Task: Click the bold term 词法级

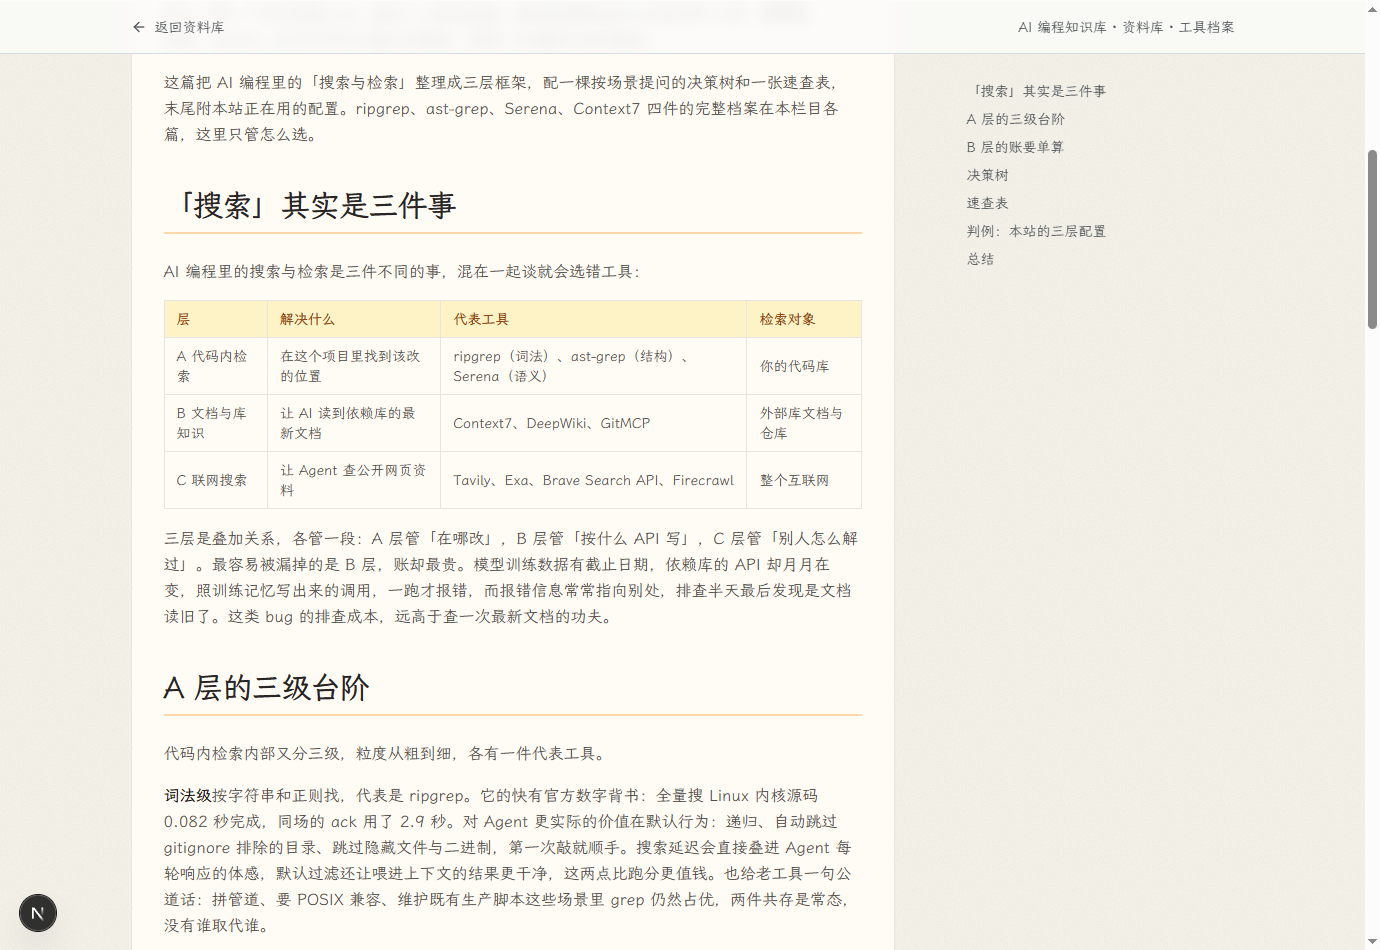Action: click(x=188, y=796)
